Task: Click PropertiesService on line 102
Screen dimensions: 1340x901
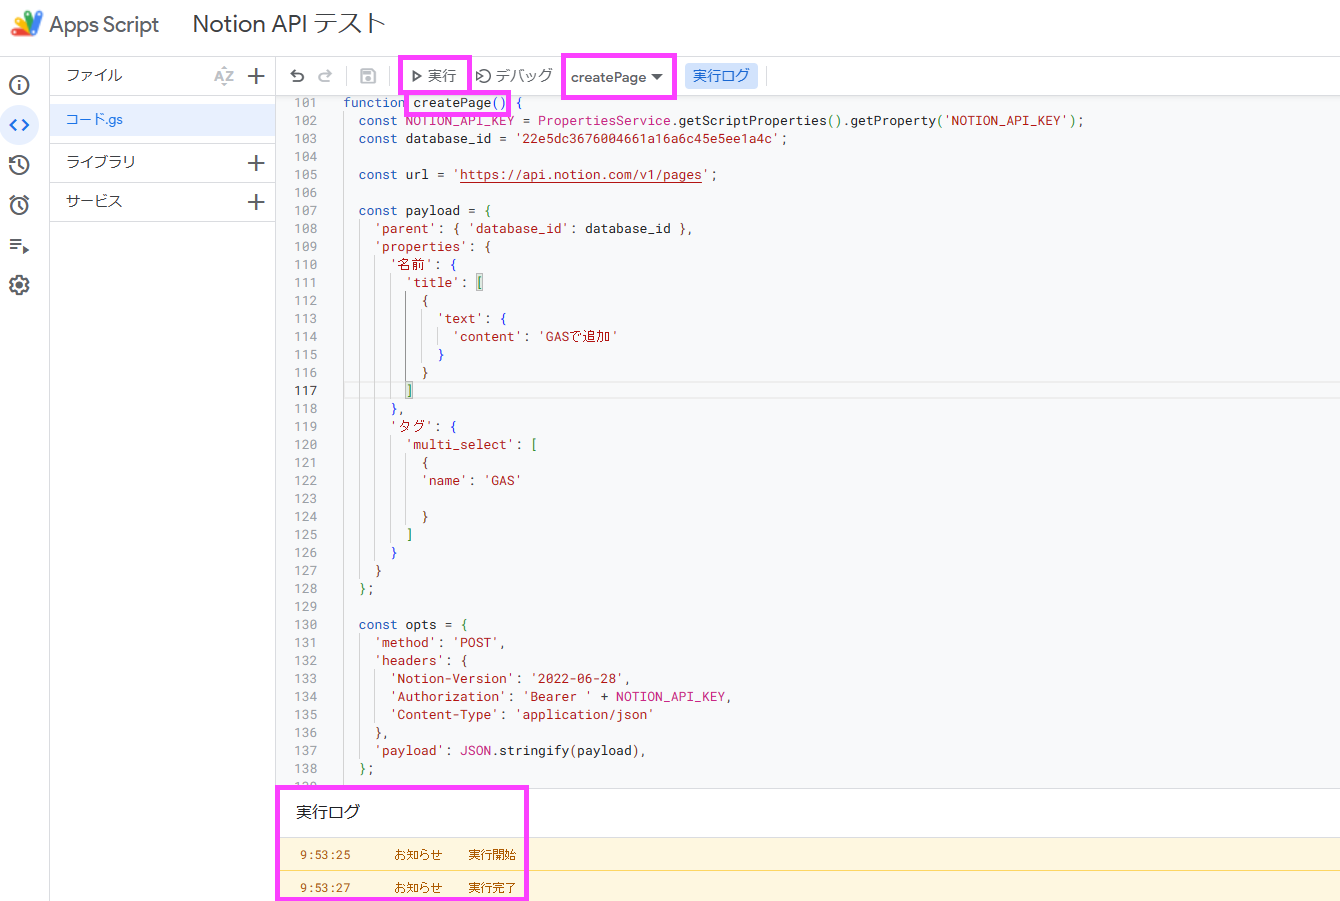Action: point(604,121)
